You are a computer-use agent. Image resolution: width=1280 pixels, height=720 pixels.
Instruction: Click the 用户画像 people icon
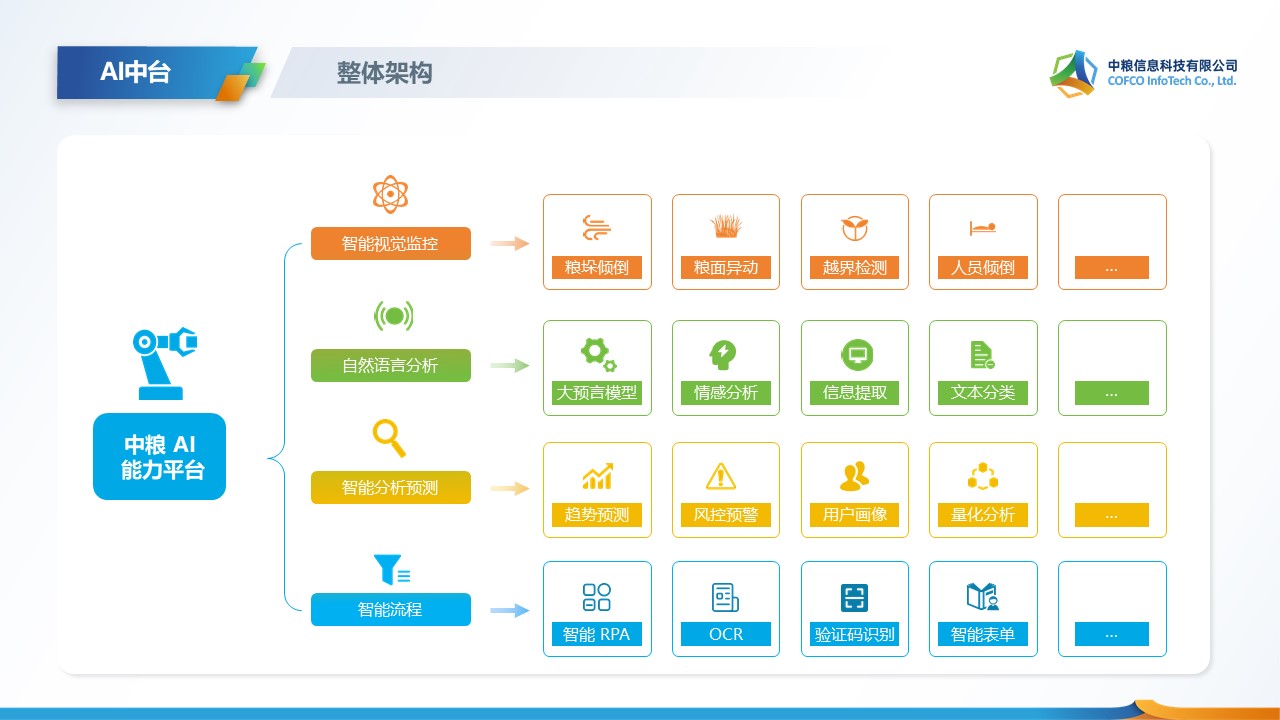click(854, 477)
